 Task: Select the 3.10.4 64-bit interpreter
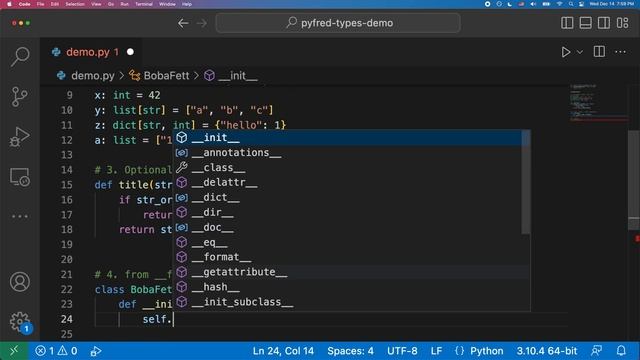547,351
